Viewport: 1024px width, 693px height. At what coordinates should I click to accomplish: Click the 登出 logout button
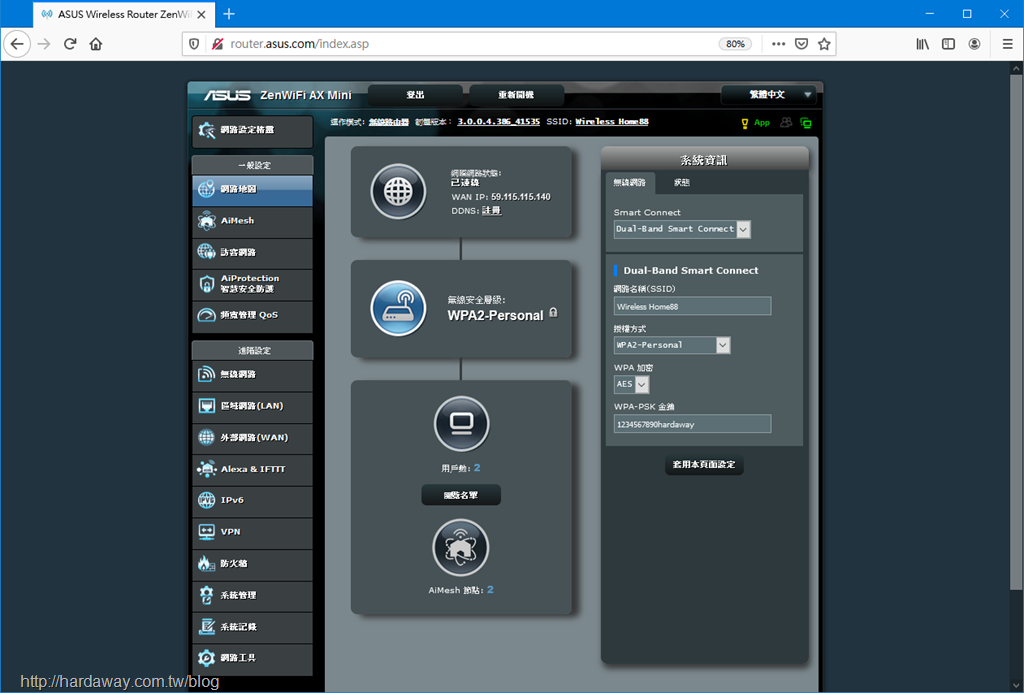(x=415, y=95)
